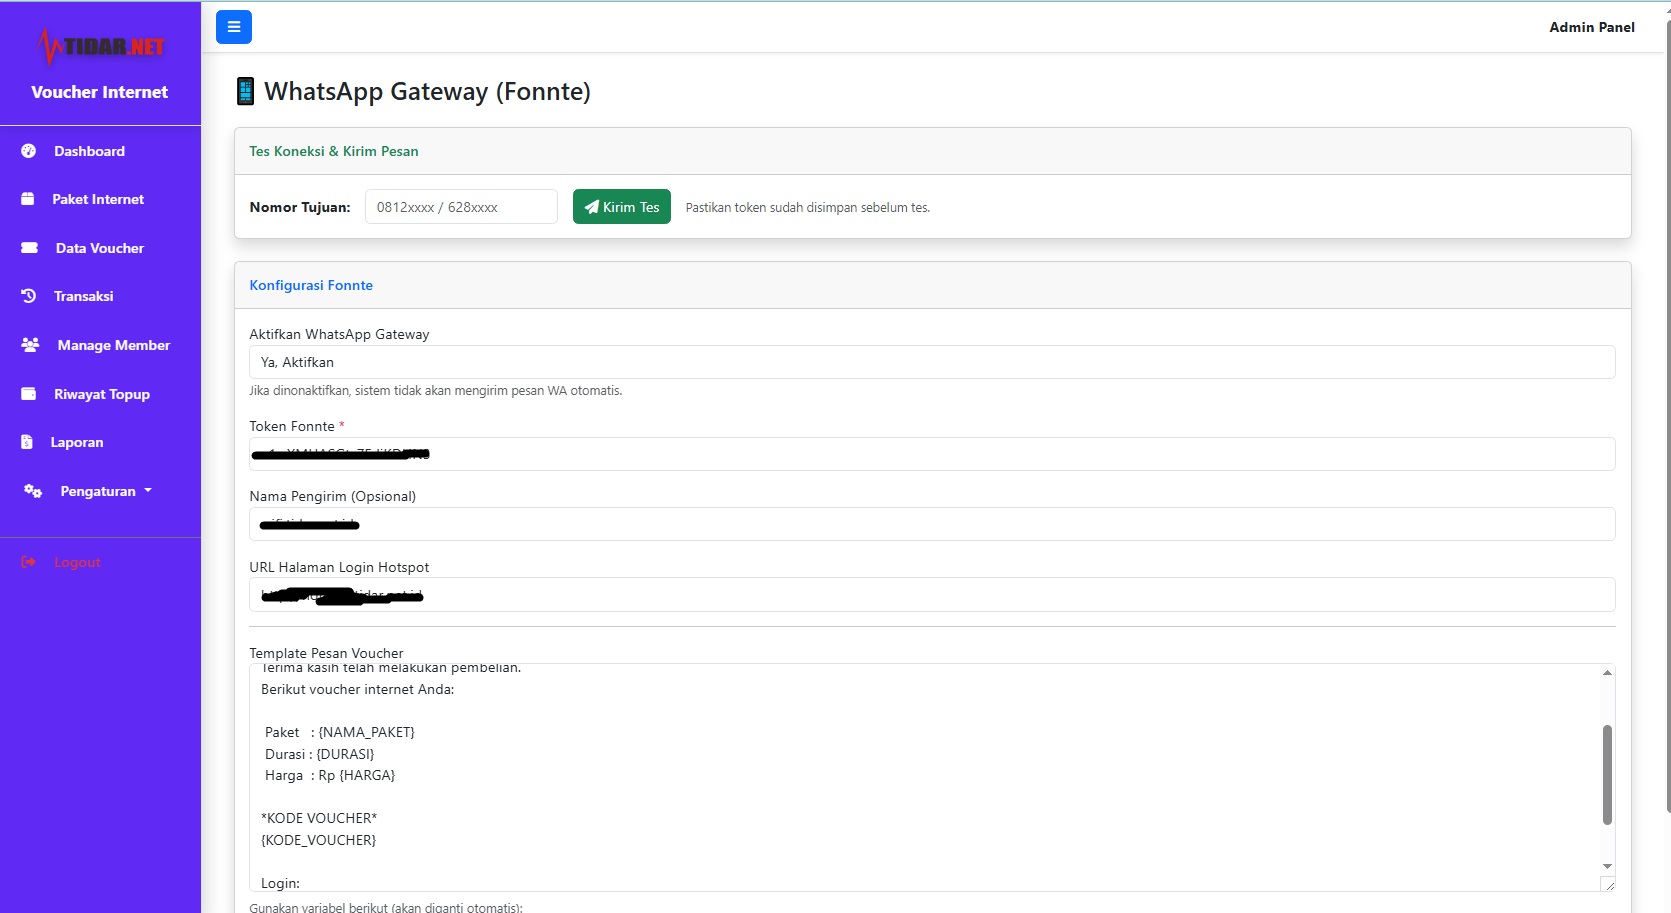The height and width of the screenshot is (913, 1671).
Task: Focus the Nama Pengirim input field
Action: [x=932, y=524]
